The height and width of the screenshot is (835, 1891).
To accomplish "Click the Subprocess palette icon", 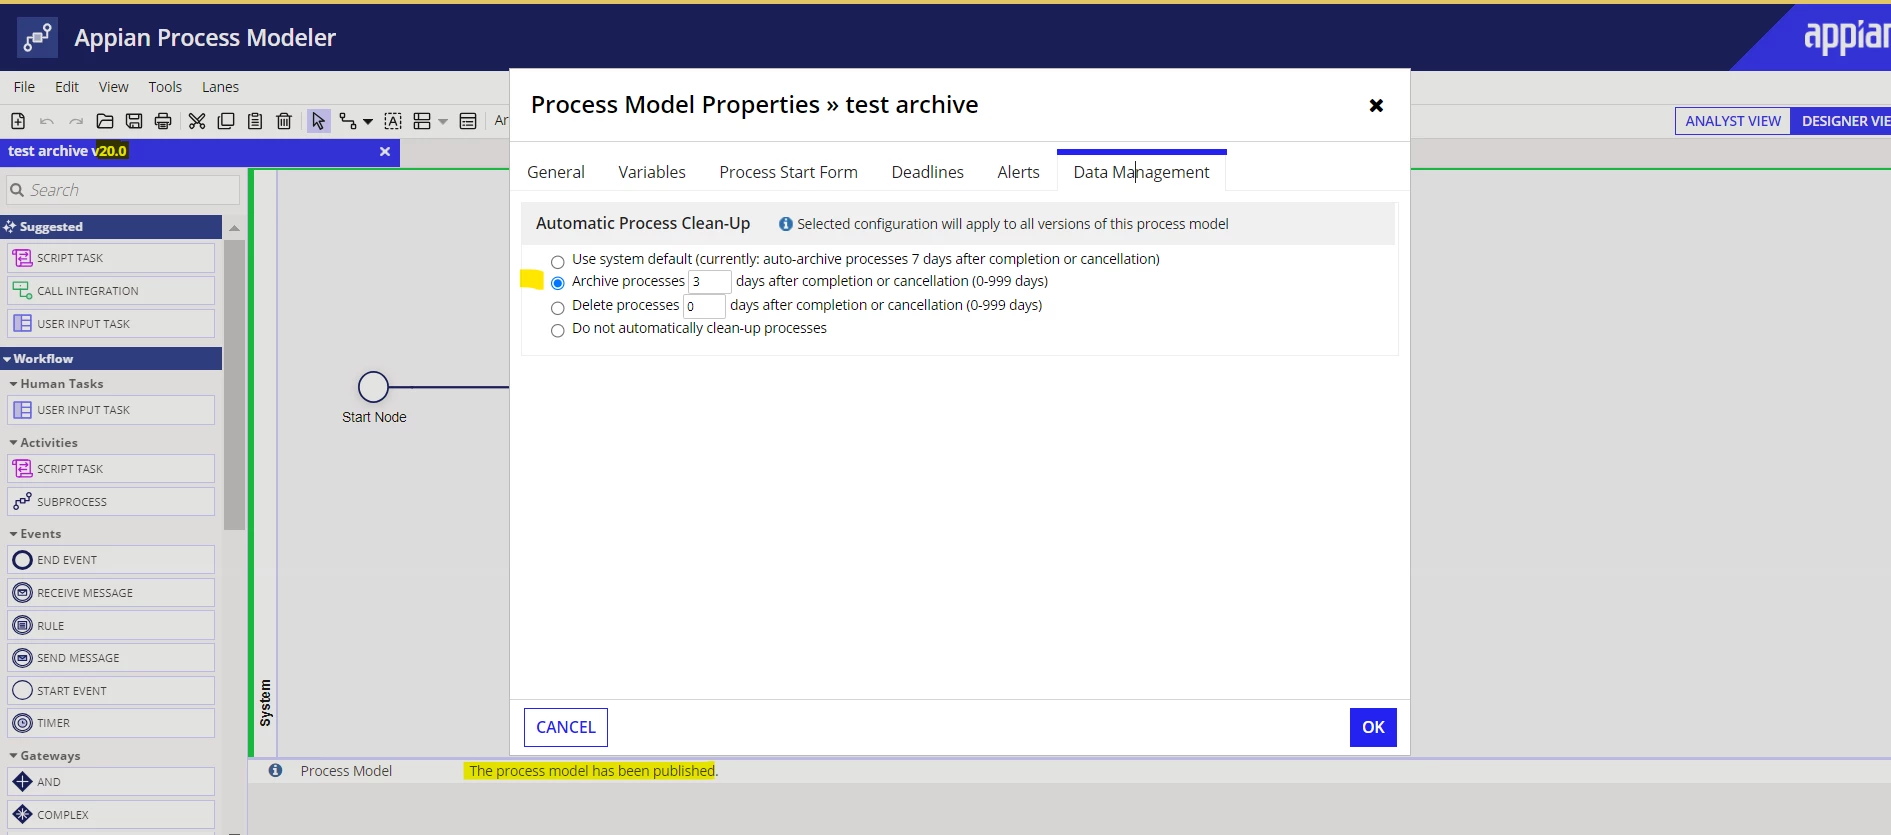I will (x=22, y=501).
